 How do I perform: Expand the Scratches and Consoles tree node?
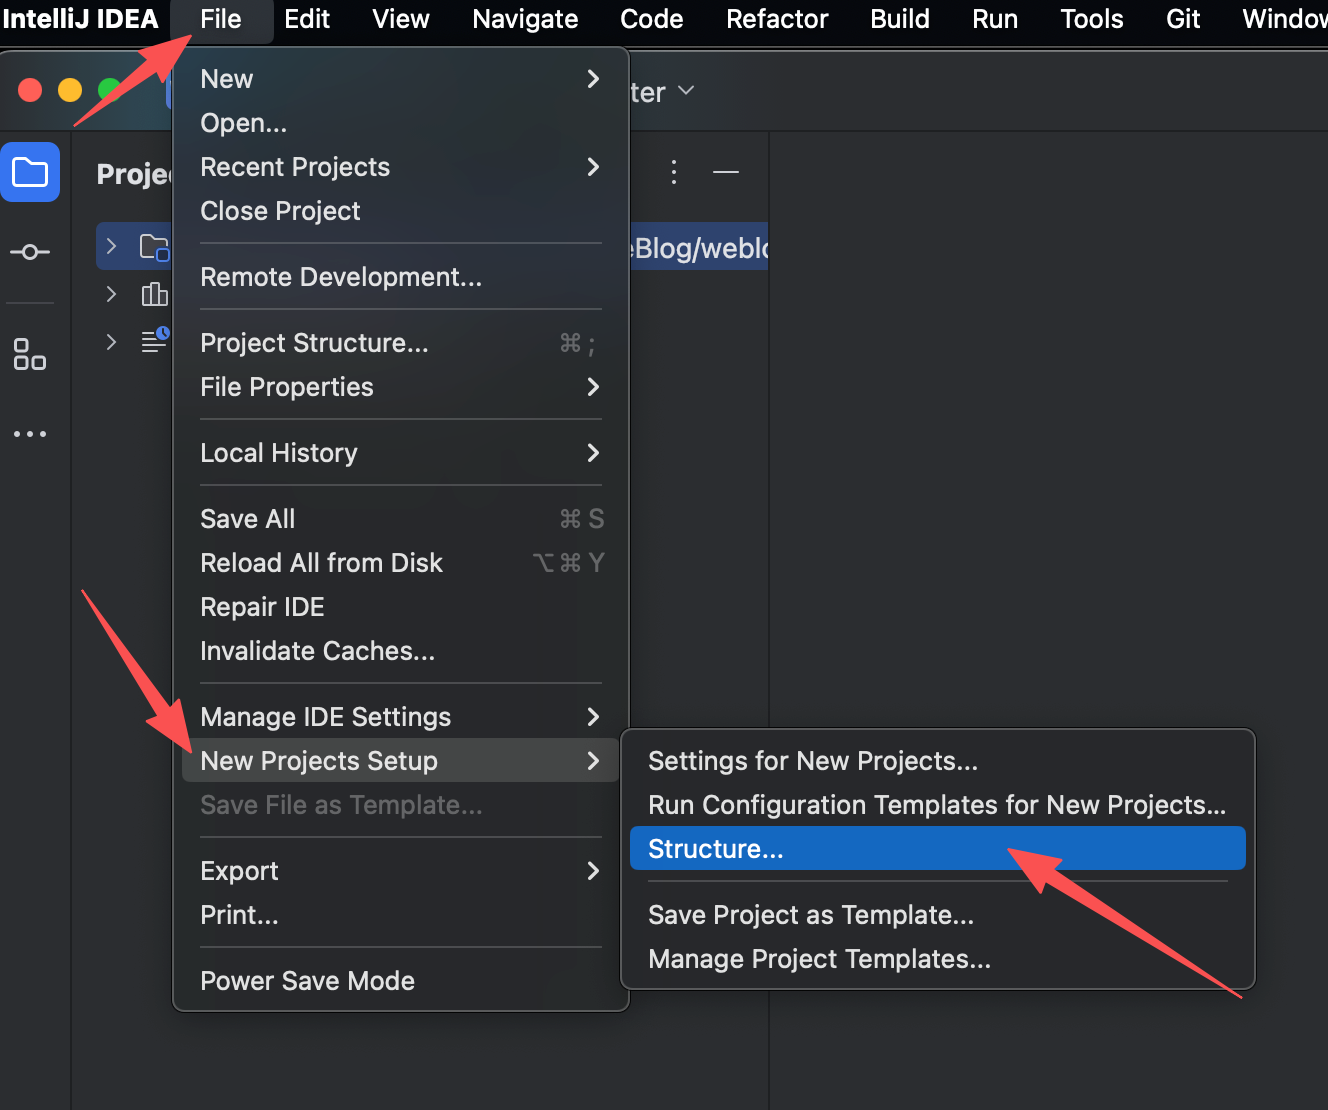pyautogui.click(x=112, y=342)
